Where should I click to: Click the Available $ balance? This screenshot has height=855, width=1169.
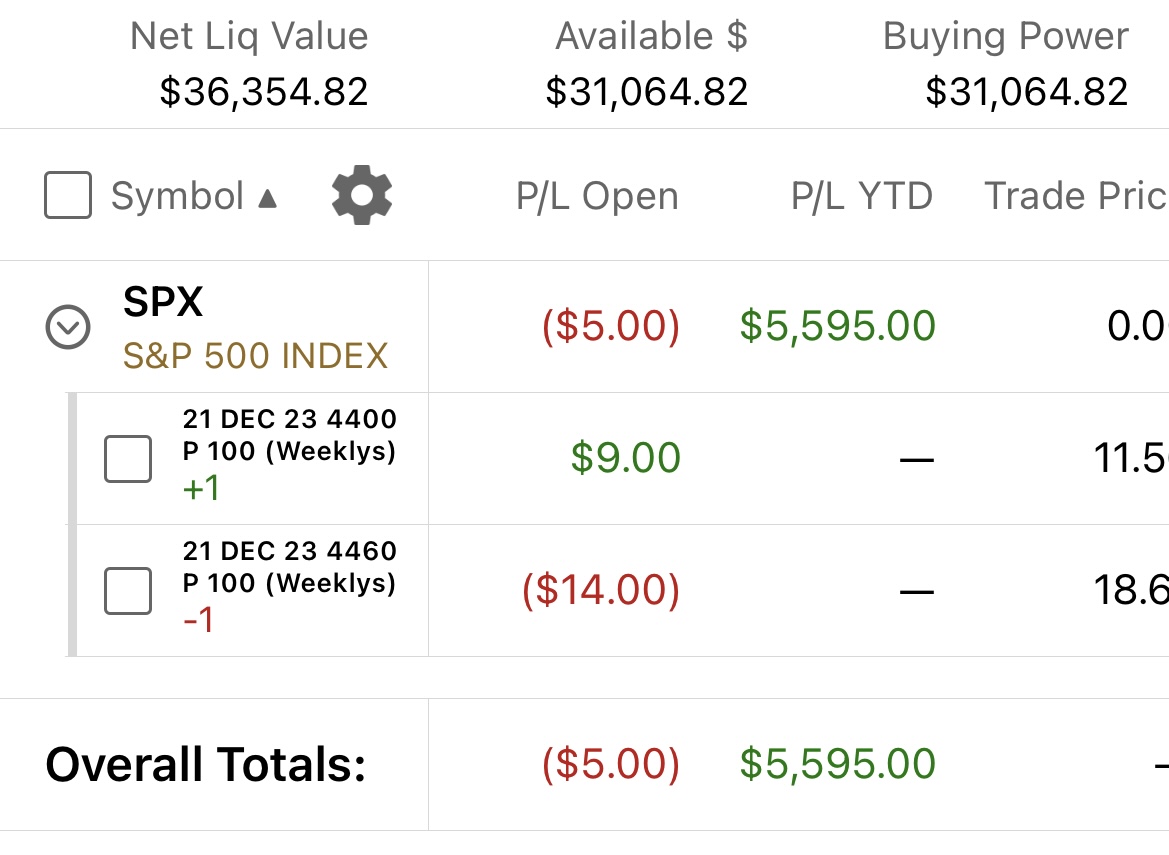click(x=646, y=92)
